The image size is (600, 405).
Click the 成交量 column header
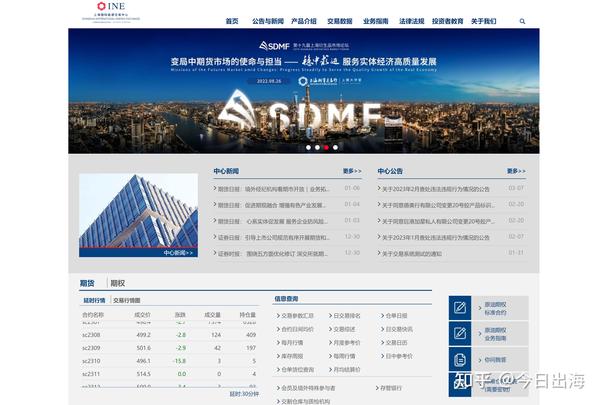pyautogui.click(x=212, y=315)
